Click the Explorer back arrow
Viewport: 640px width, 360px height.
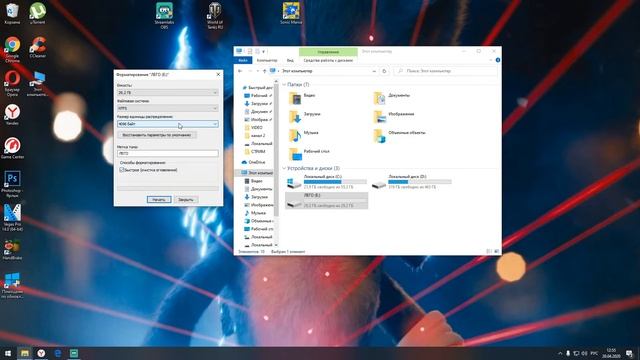[x=240, y=71]
